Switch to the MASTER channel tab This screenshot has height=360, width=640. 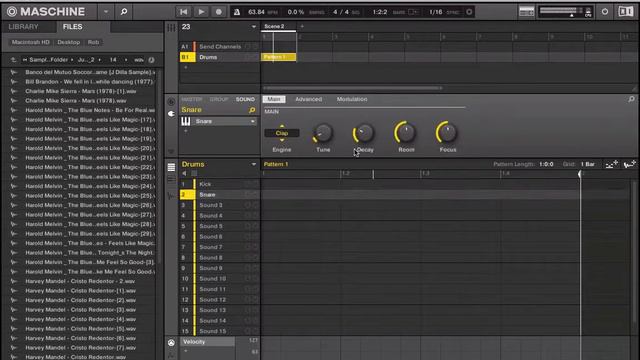(192, 99)
